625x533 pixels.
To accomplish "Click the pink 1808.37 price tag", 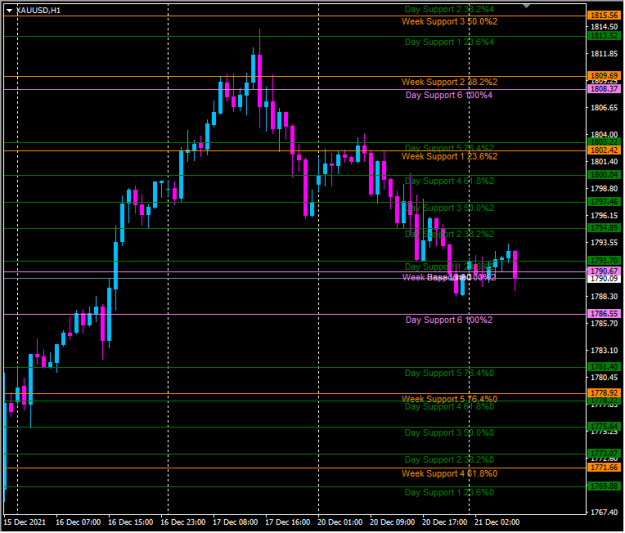I will (x=604, y=89).
